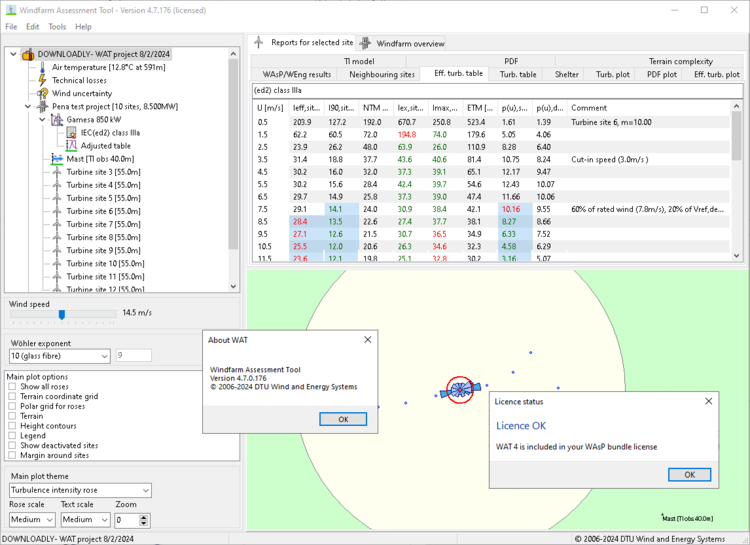Viewport: 750px width, 545px height.
Task: Click the Wind uncertainty question mark icon
Action: 43,93
